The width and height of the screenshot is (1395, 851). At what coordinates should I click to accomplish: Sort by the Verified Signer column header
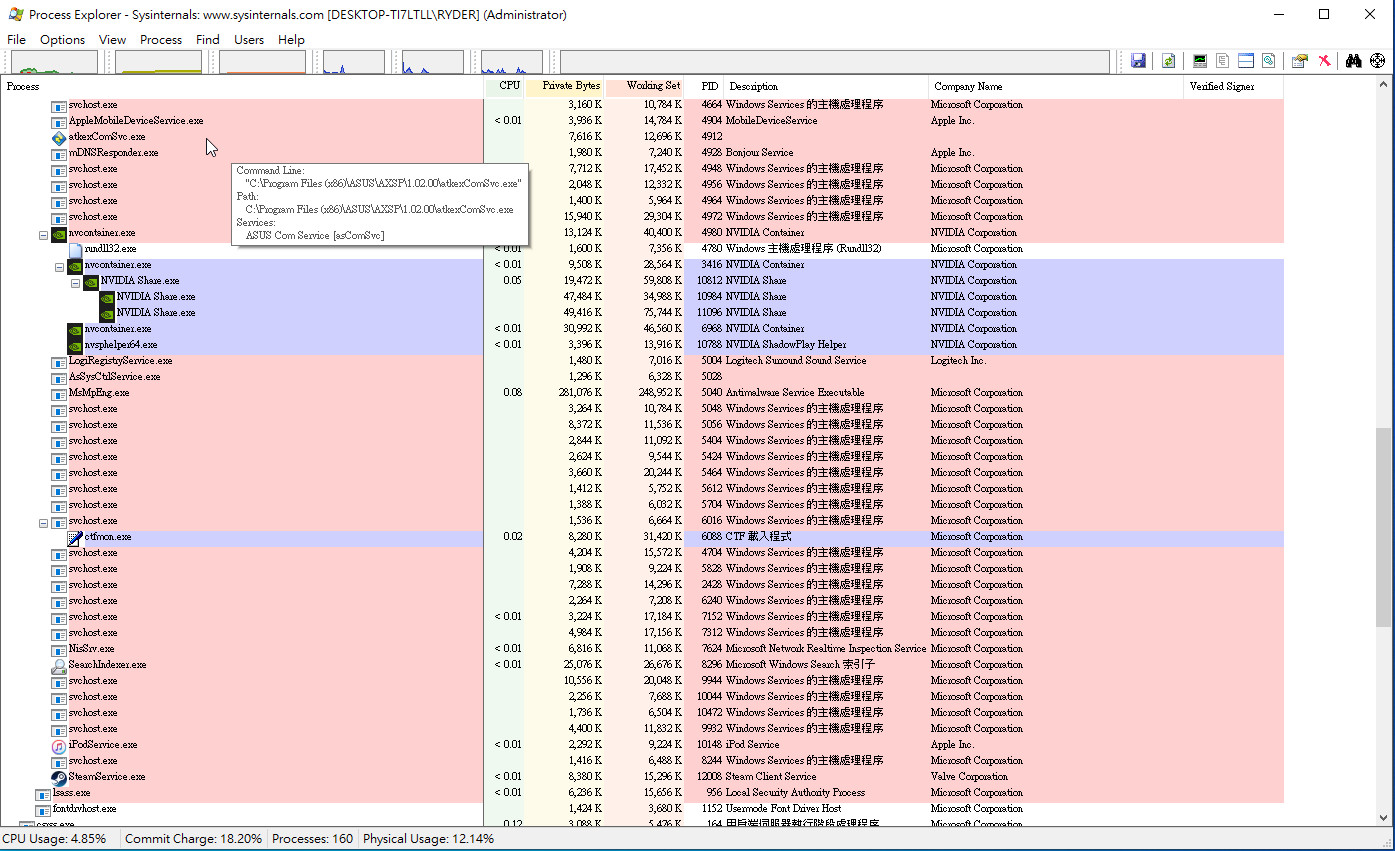click(x=1233, y=87)
